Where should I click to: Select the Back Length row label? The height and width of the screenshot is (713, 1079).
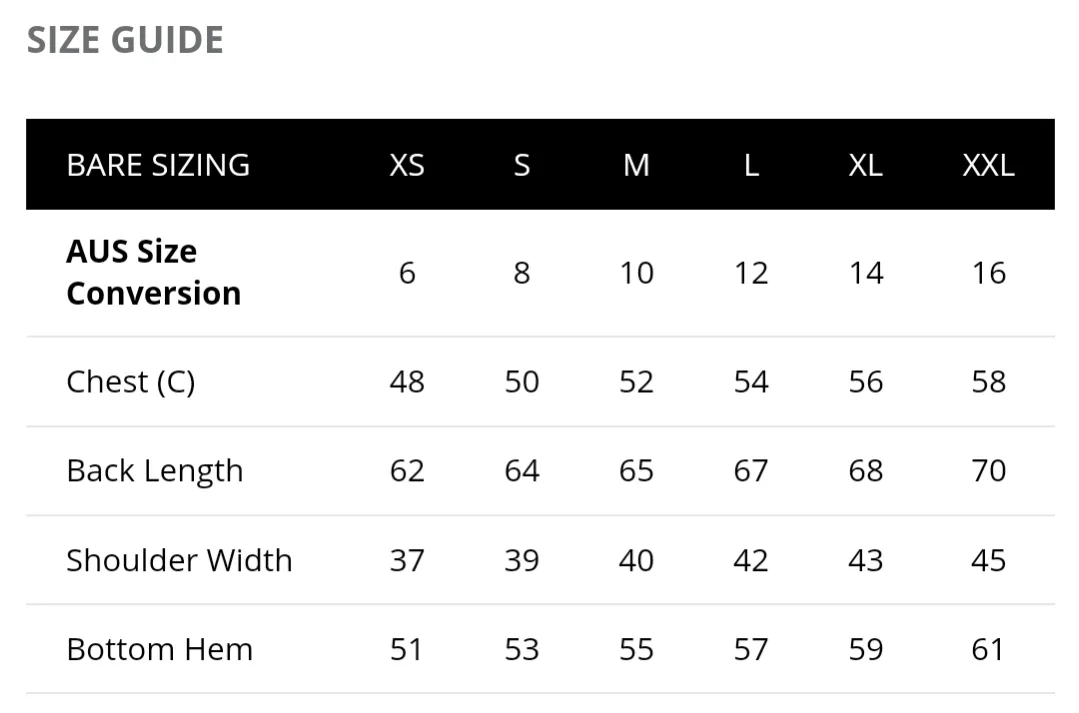click(155, 471)
